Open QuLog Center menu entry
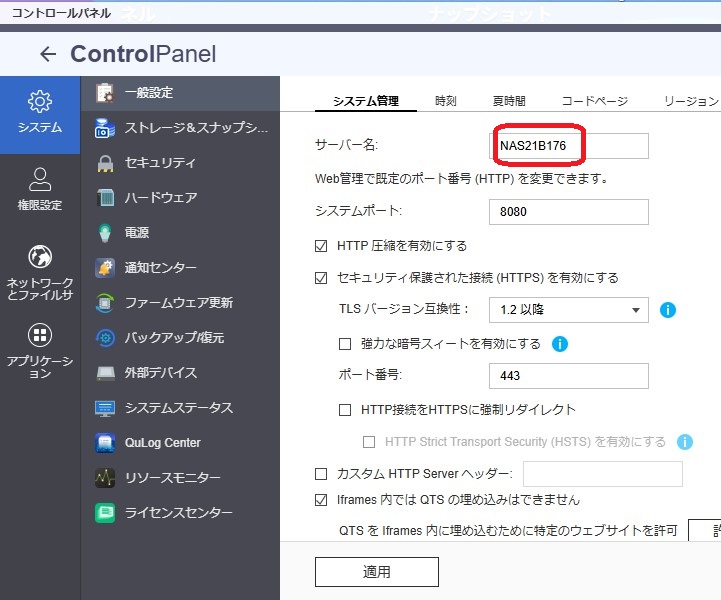 [180, 443]
